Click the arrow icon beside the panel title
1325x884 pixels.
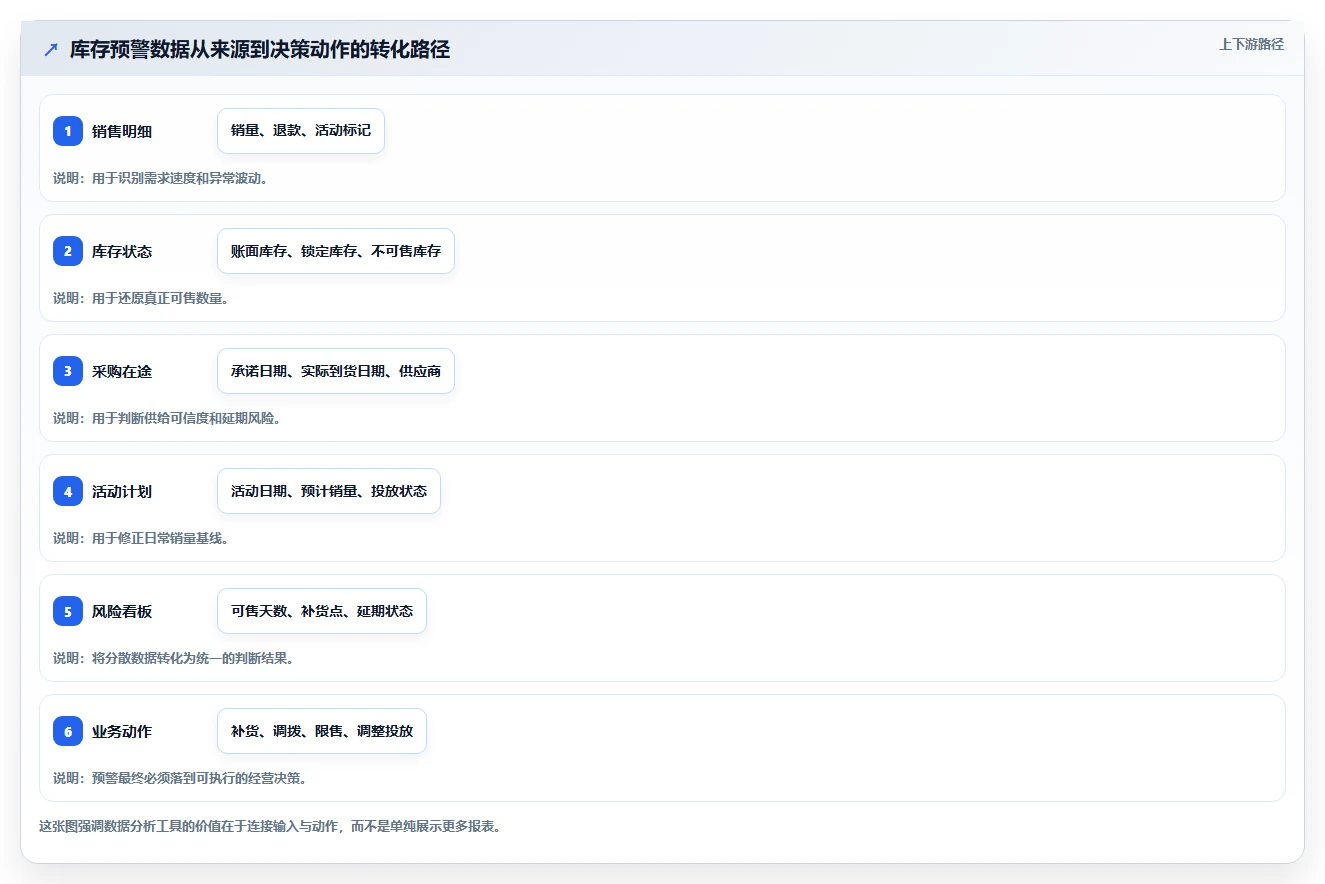tap(51, 50)
